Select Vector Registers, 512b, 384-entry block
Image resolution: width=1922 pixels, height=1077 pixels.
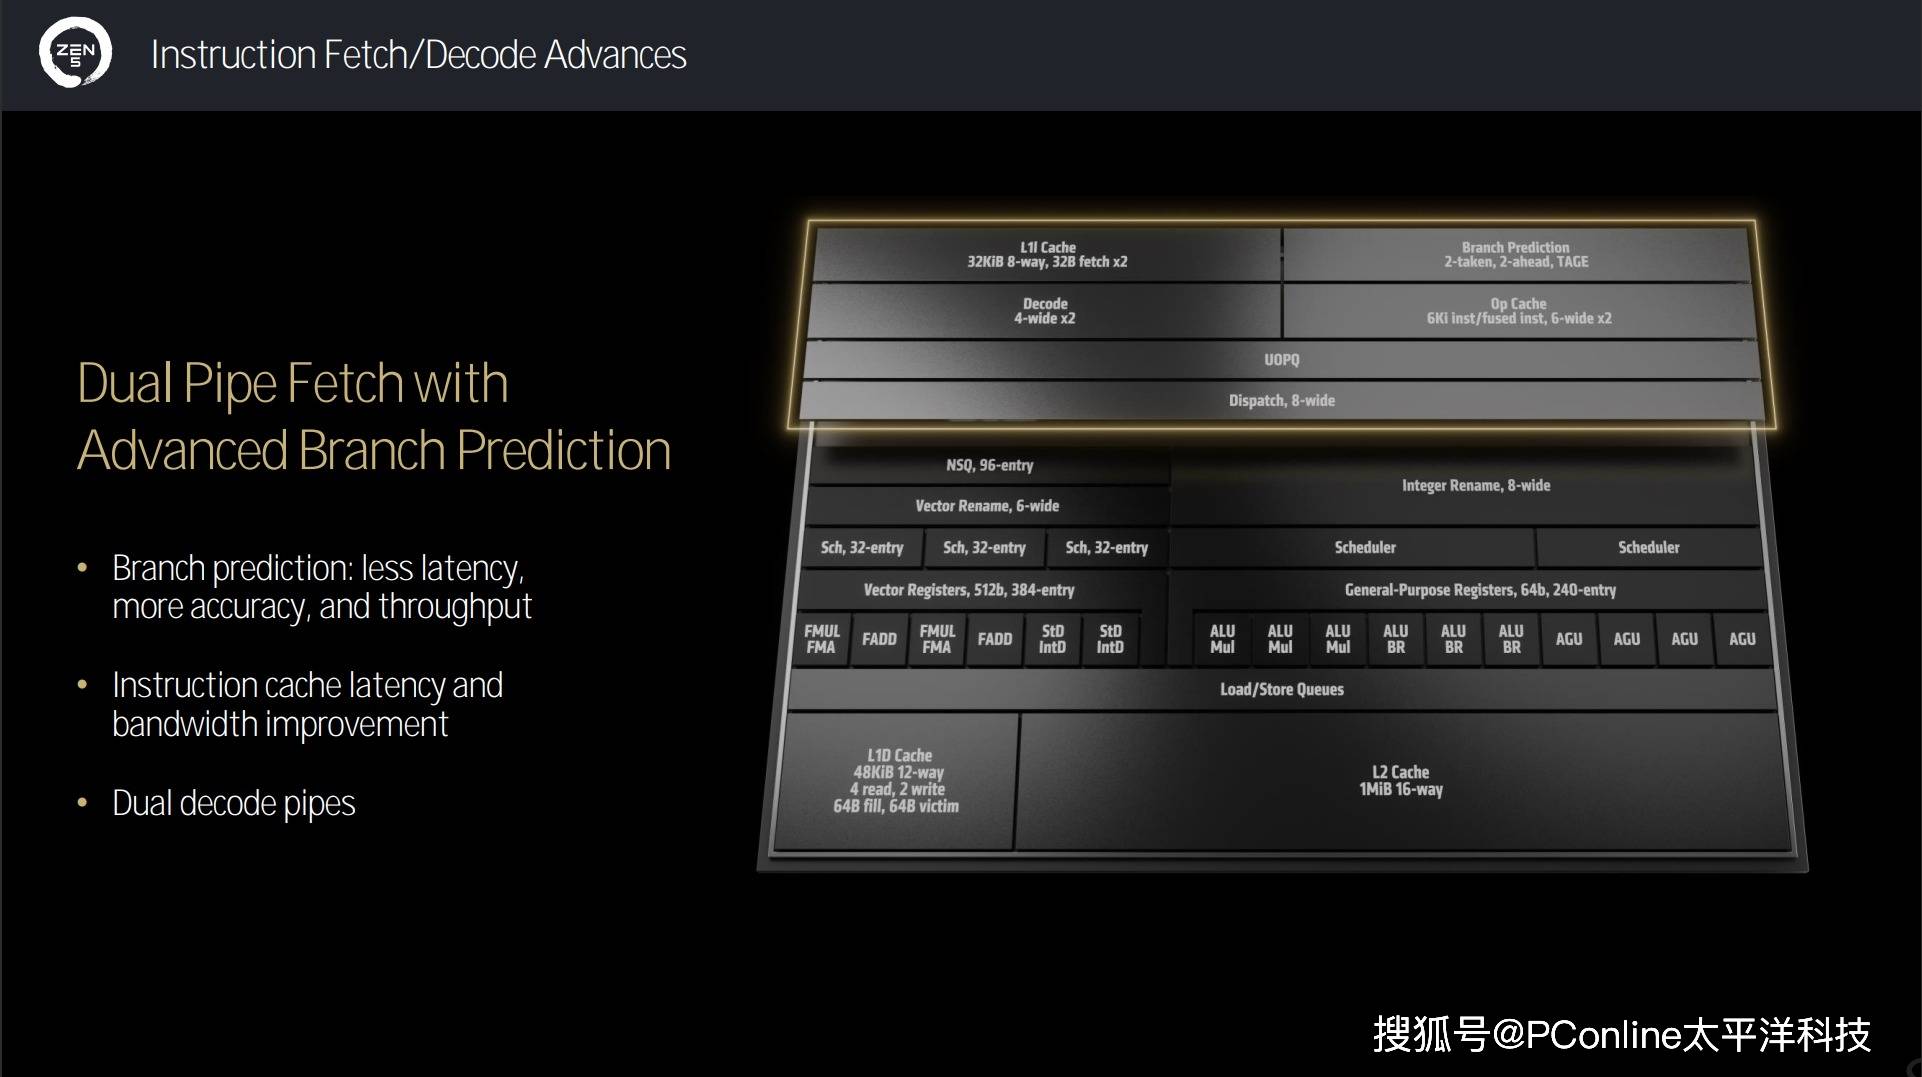tap(969, 590)
